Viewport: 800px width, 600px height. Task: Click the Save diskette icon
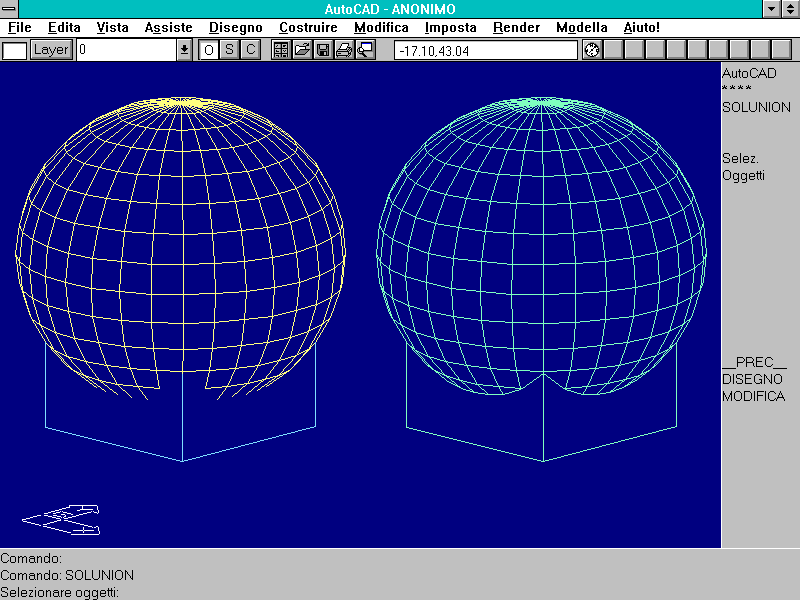(323, 50)
